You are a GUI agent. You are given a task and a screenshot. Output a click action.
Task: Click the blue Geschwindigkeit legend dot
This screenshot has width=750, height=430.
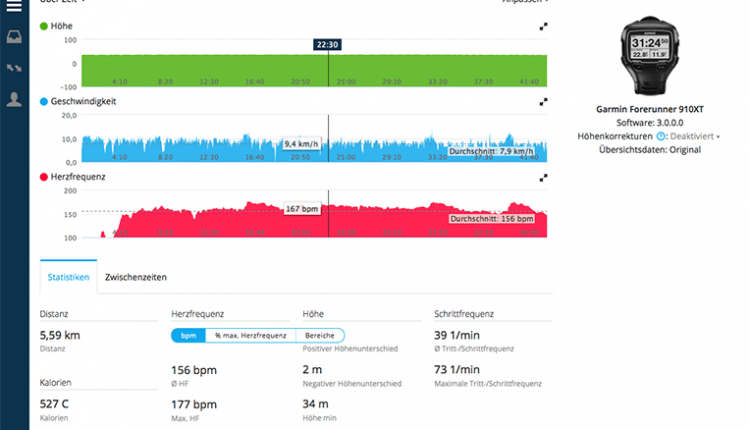(x=44, y=101)
